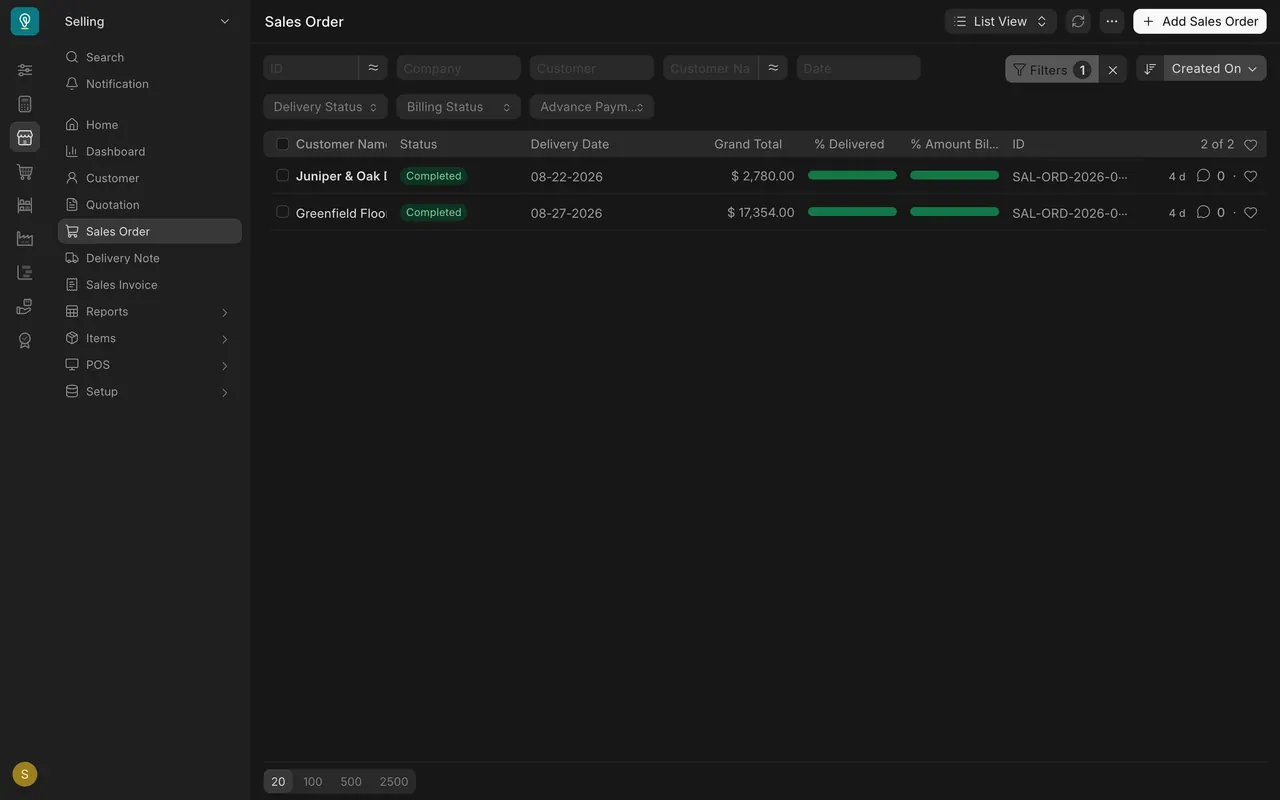Open the Created On sort dropdown

click(1215, 68)
